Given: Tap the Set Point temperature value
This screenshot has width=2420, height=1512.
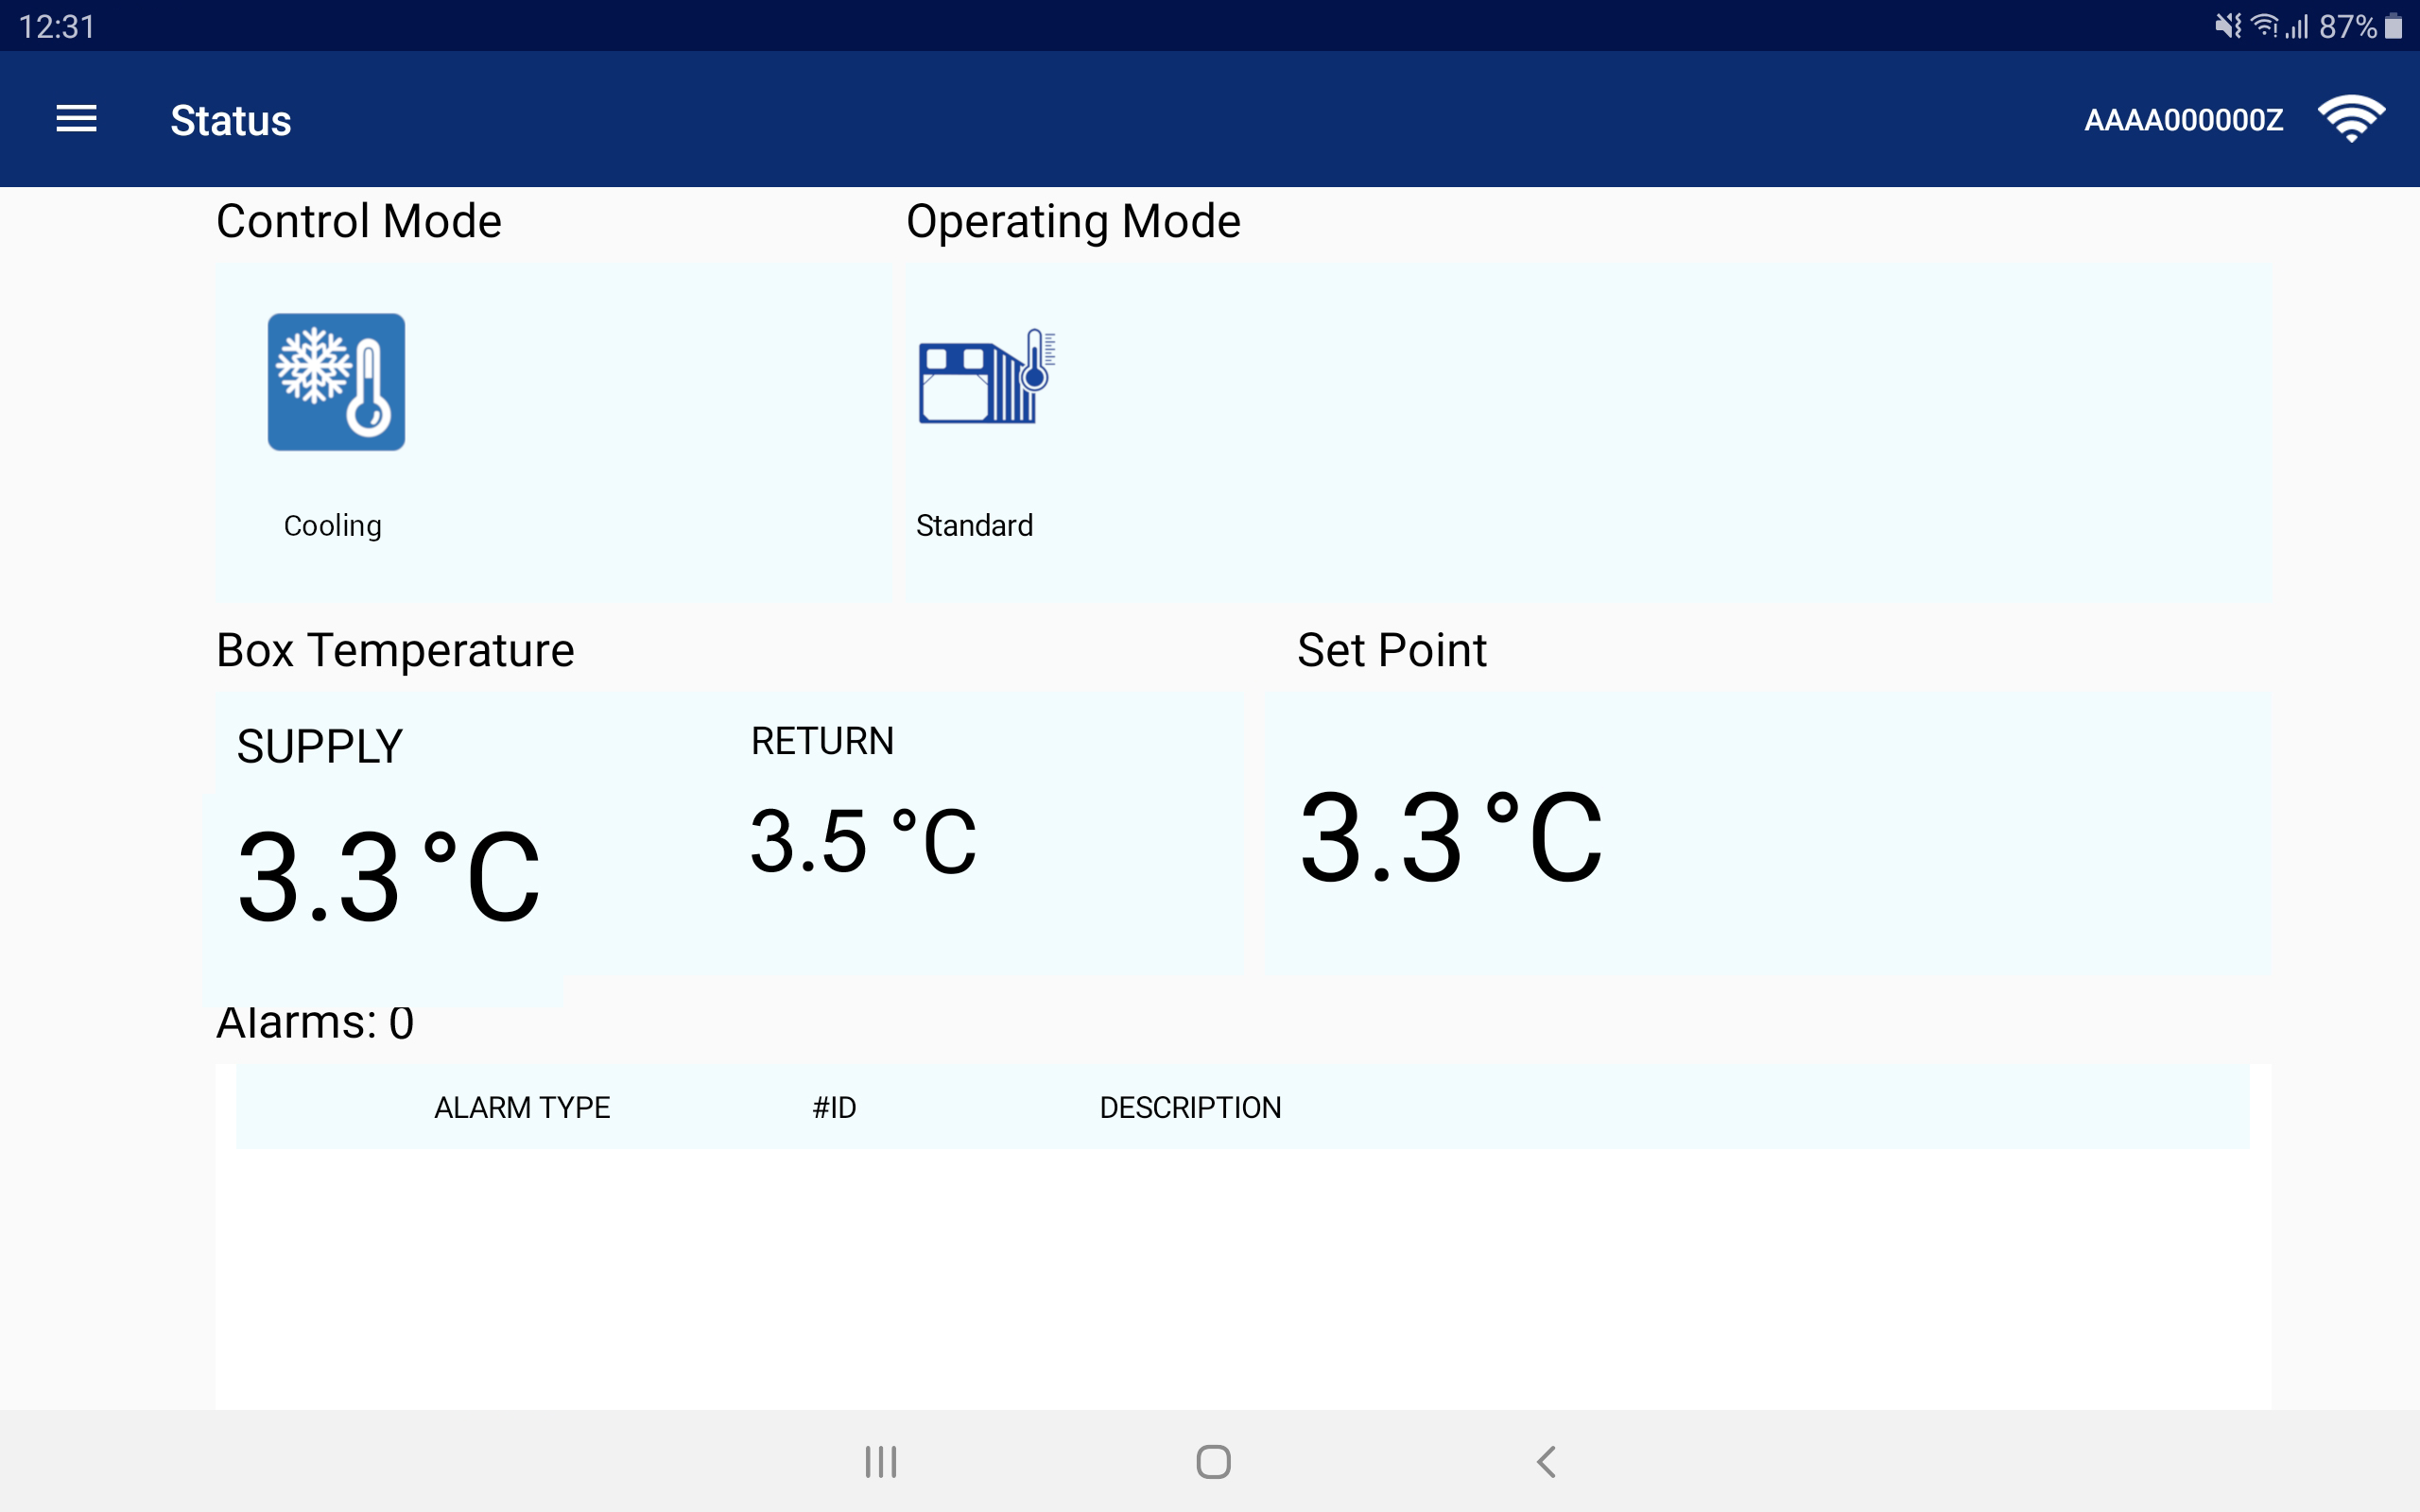Looking at the screenshot, I should coord(1451,837).
